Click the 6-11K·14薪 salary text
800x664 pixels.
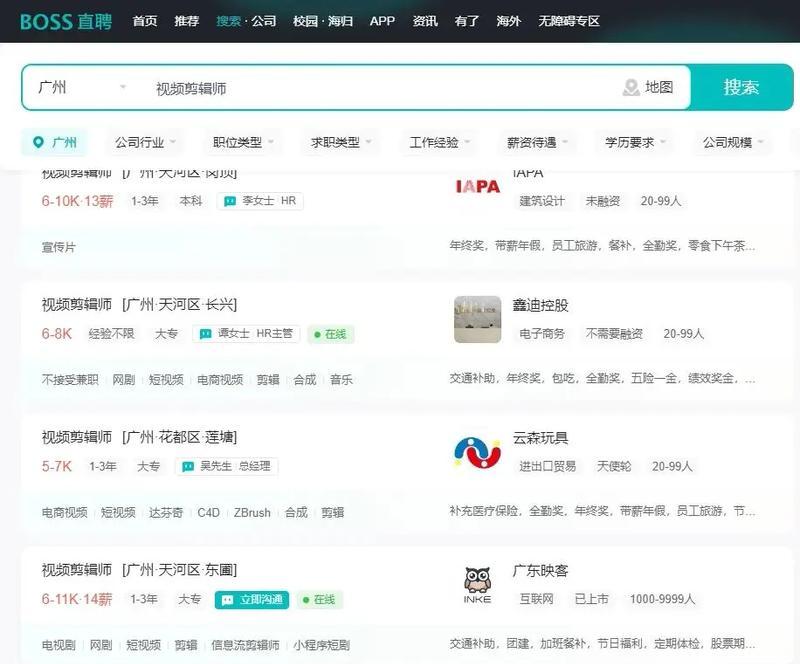point(77,599)
